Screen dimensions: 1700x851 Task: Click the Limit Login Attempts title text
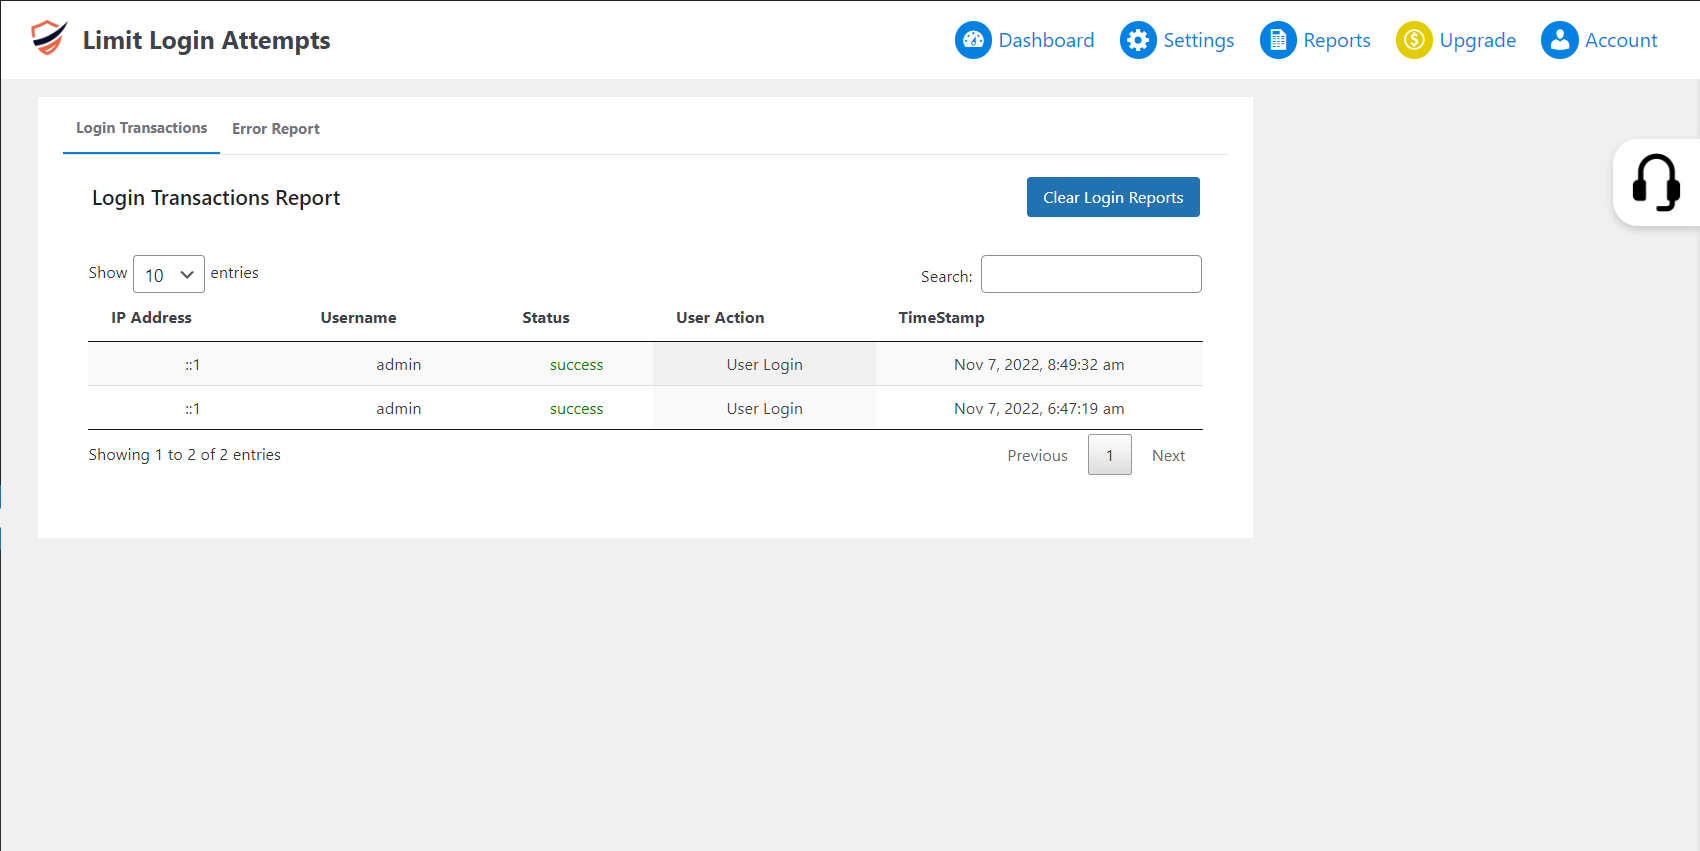206,40
